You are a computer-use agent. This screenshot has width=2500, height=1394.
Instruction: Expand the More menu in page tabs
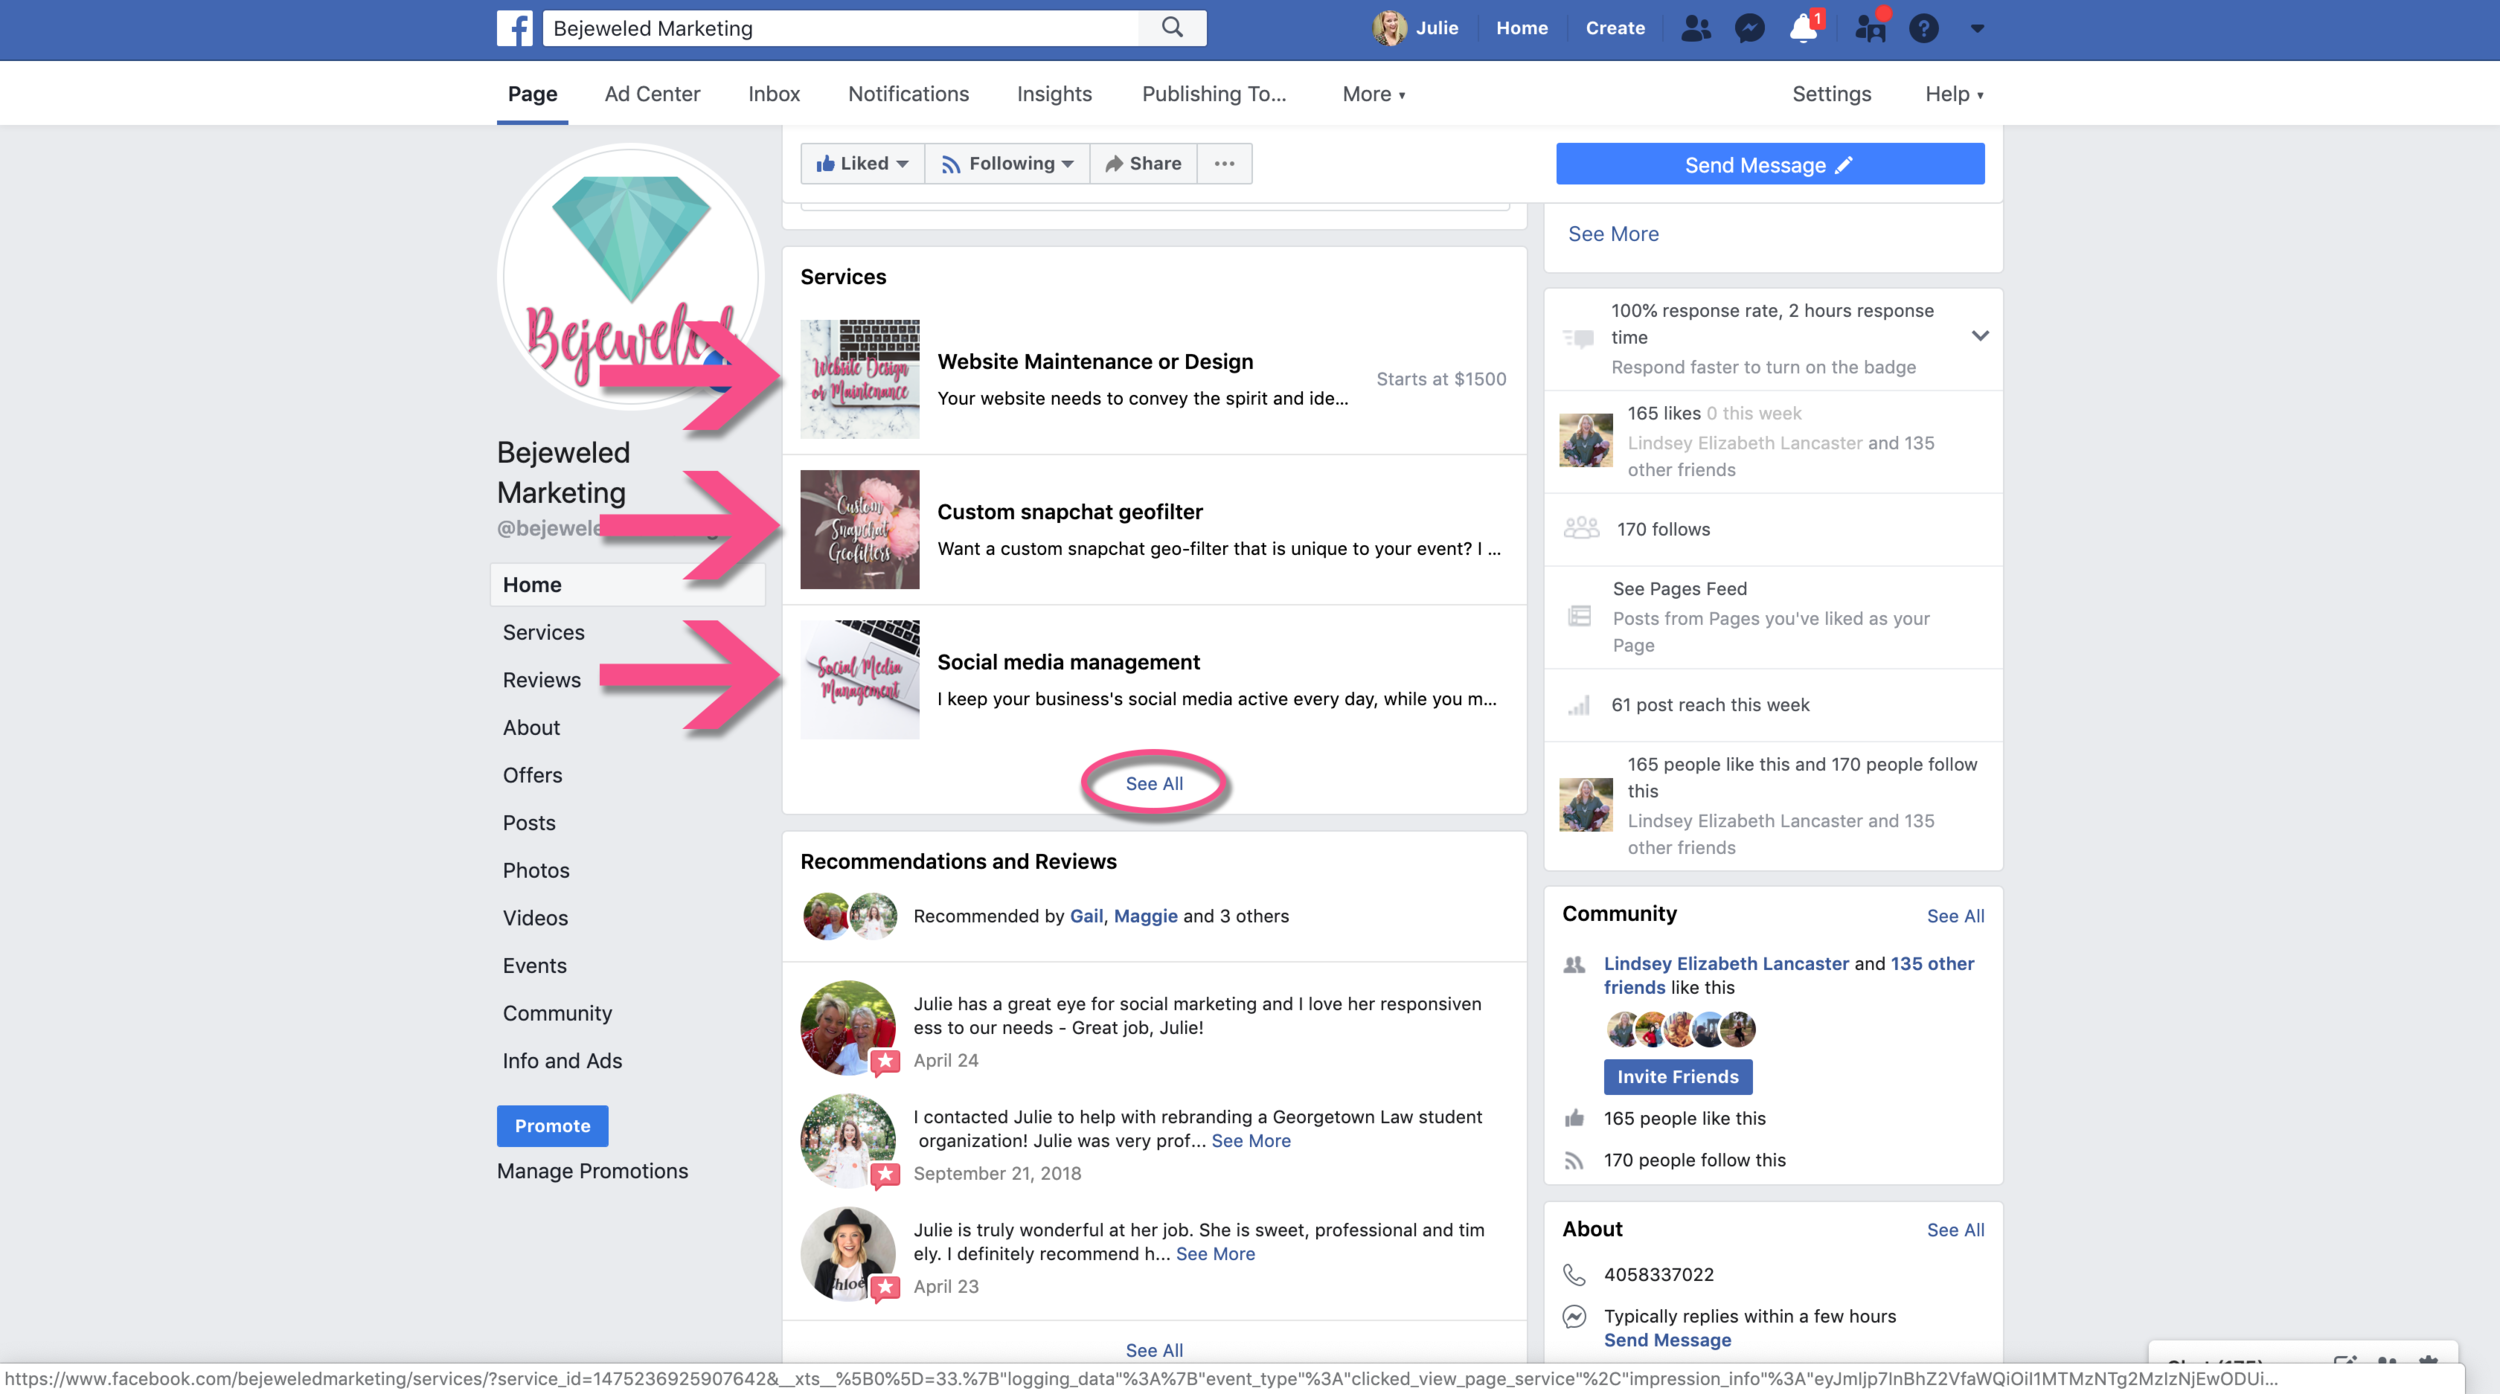click(x=1374, y=94)
